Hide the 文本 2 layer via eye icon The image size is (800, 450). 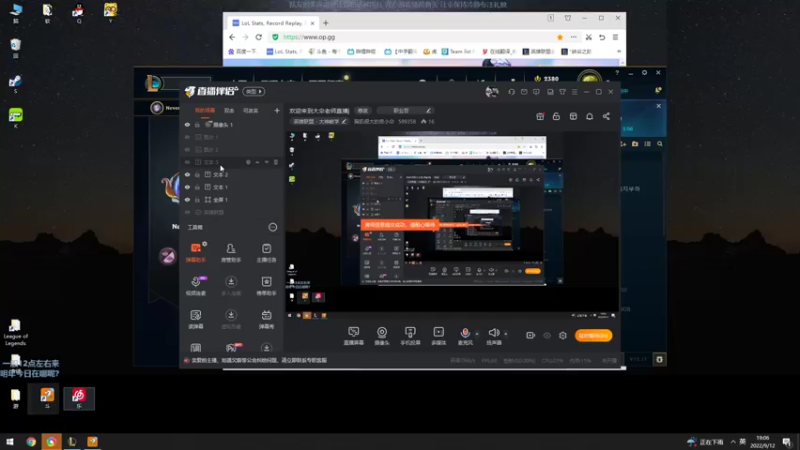click(187, 174)
